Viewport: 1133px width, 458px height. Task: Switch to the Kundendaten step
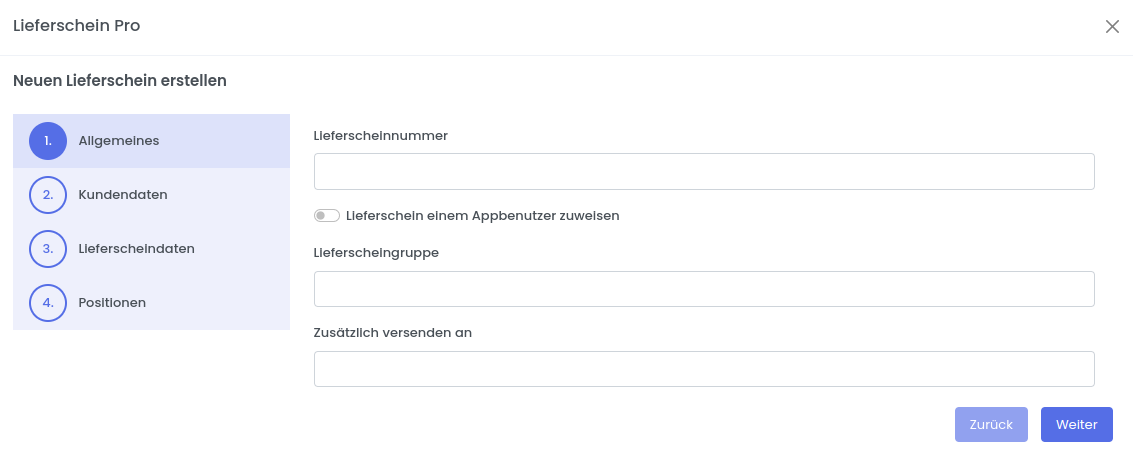[123, 195]
